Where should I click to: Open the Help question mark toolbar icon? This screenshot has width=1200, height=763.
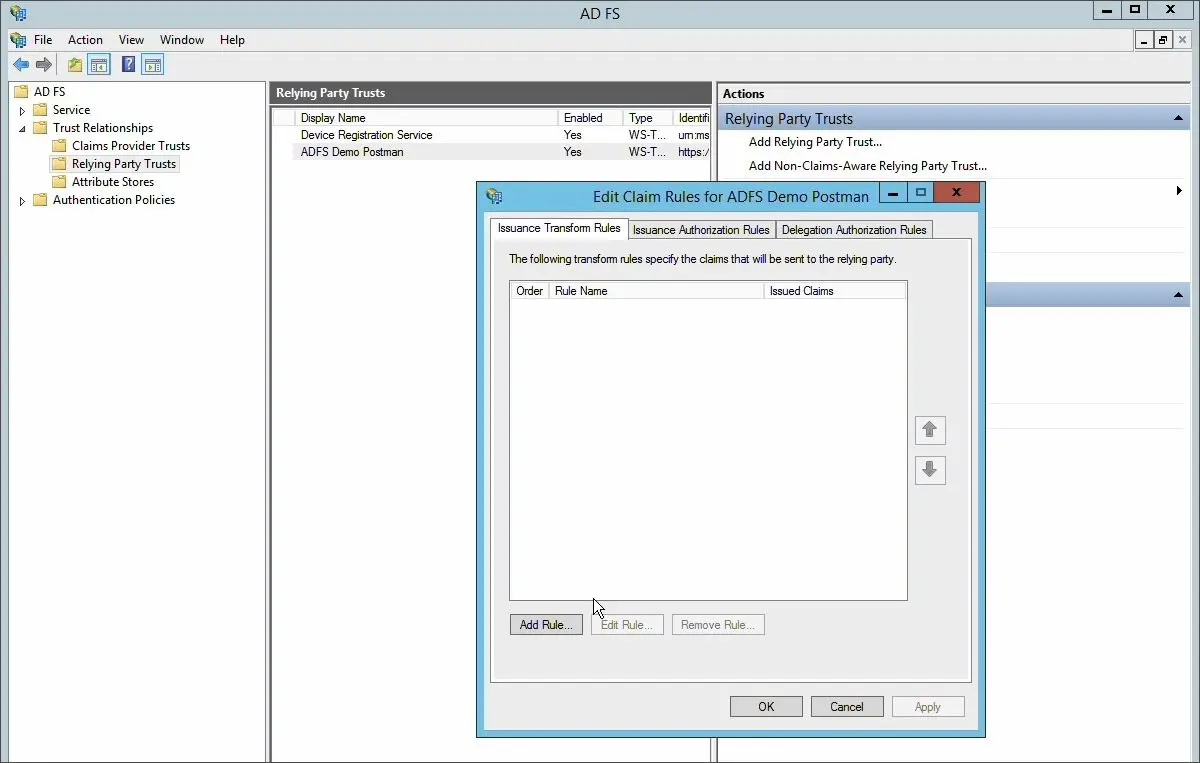pyautogui.click(x=128, y=65)
